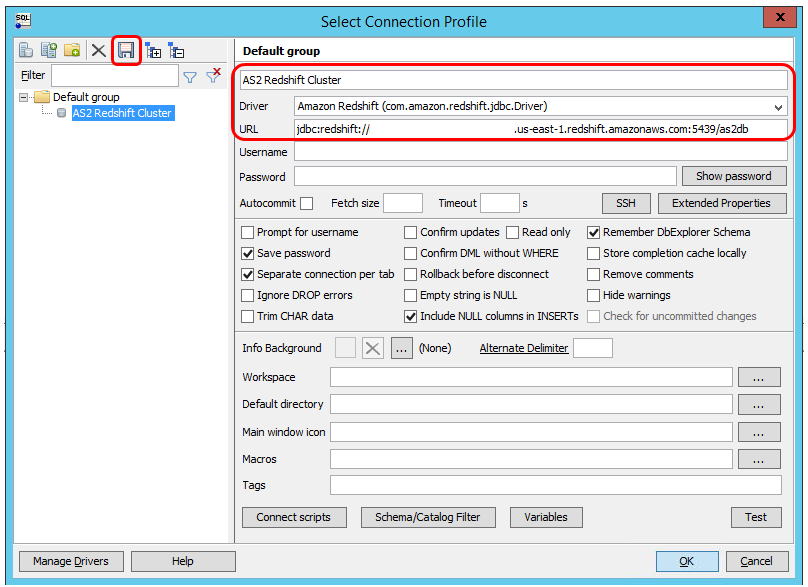This screenshot has width=808, height=587.
Task: Enable Trim CHAR data
Action: pos(247,316)
